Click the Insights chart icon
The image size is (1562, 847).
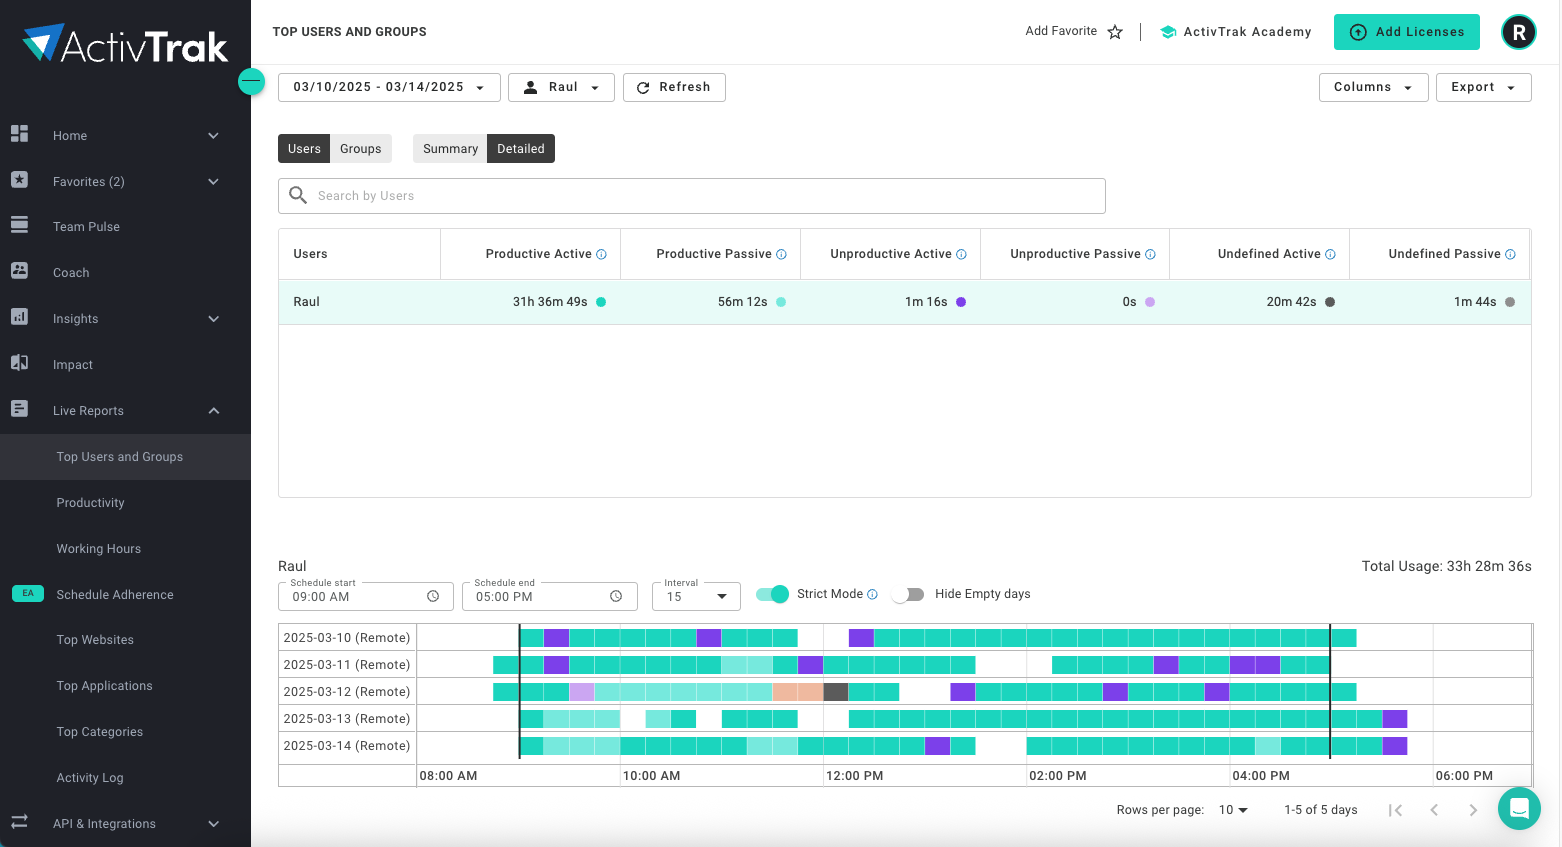(x=19, y=317)
